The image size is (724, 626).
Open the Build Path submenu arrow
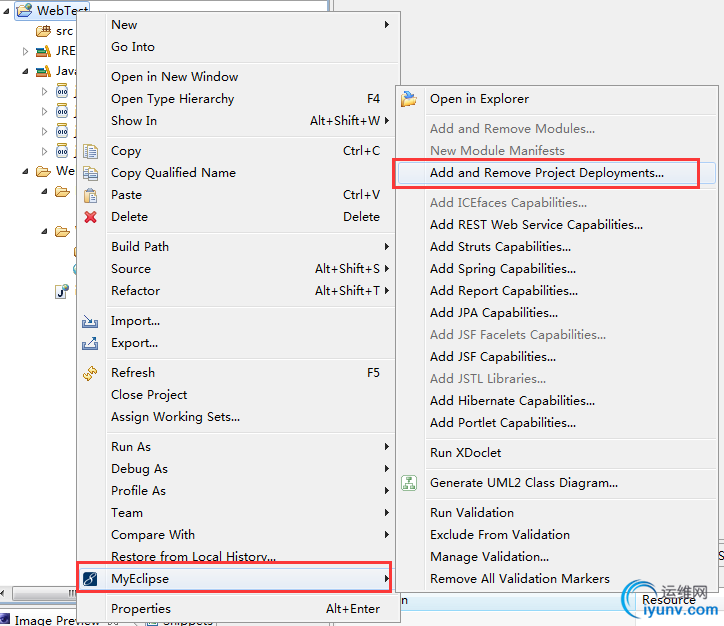point(387,247)
